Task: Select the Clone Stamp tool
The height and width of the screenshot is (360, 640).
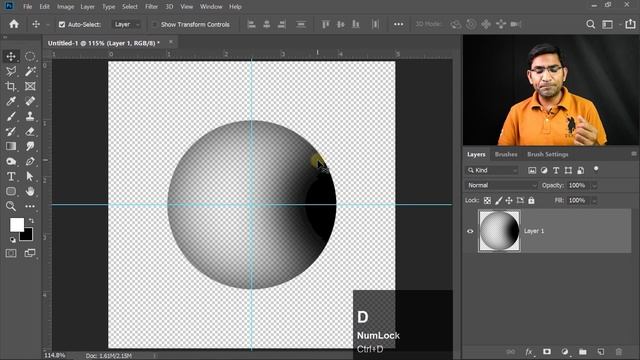Action: click(x=30, y=116)
